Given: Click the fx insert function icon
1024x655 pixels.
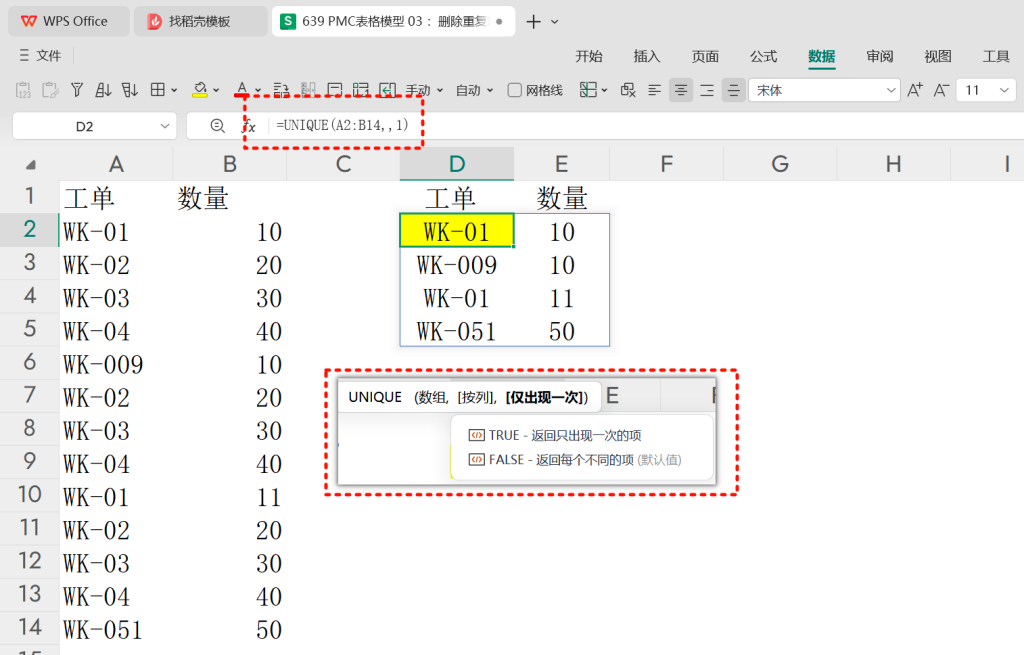Looking at the screenshot, I should (x=249, y=126).
